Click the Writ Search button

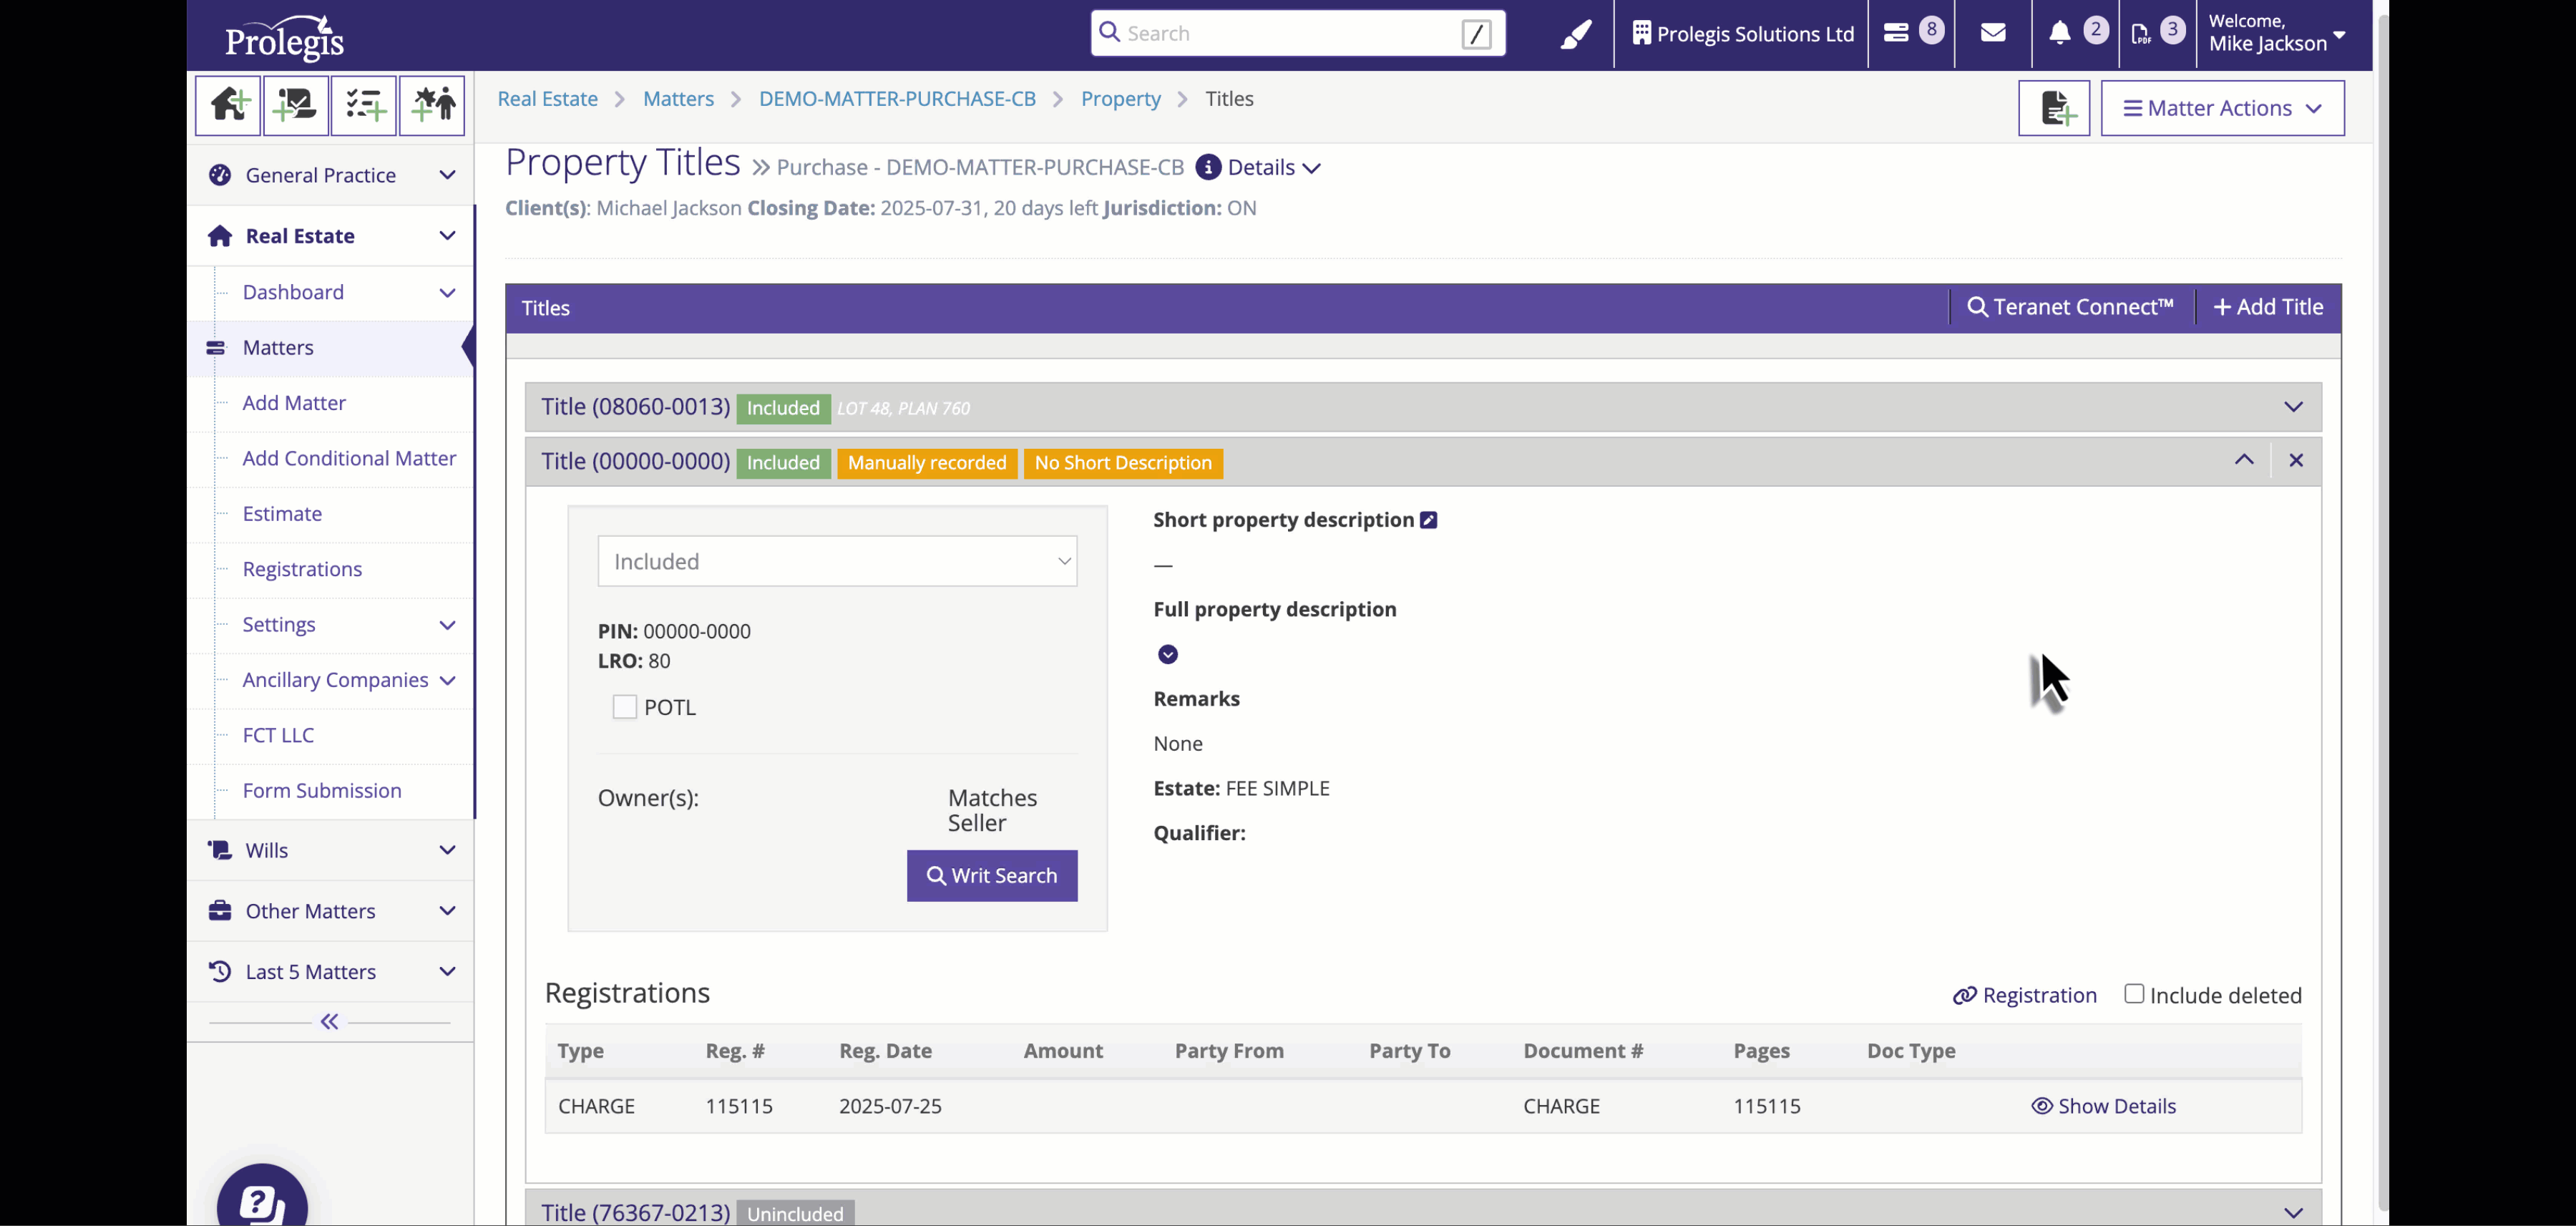pyautogui.click(x=991, y=876)
